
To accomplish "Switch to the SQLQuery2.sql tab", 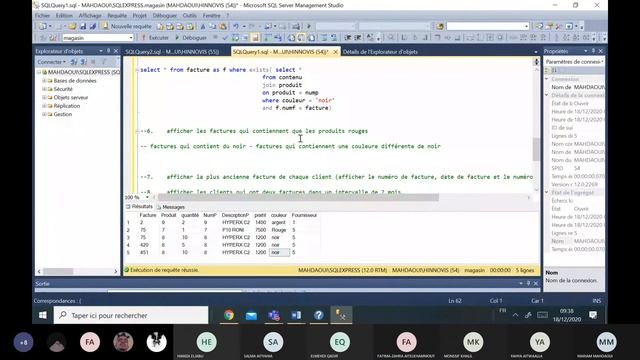I will (172, 52).
